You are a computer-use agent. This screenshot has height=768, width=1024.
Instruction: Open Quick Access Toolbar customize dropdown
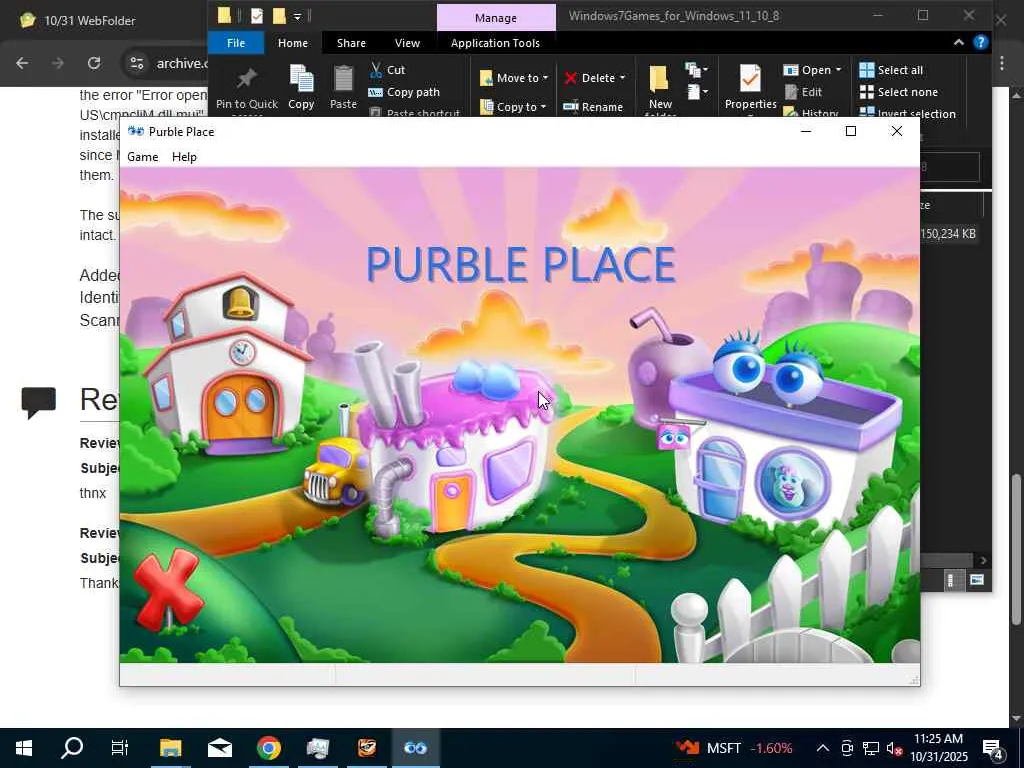coord(297,16)
